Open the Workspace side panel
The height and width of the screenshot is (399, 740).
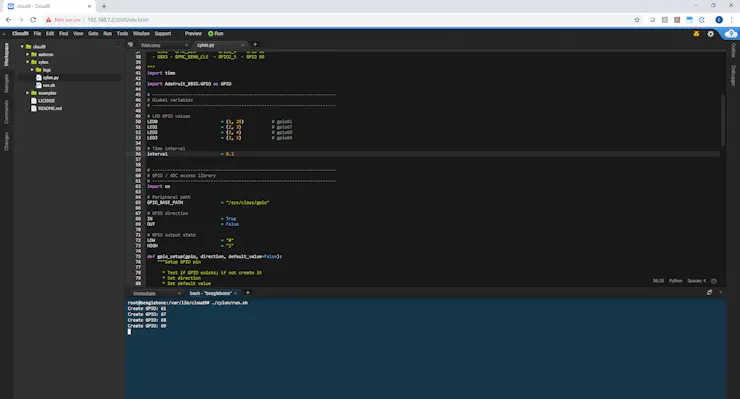coord(7,55)
